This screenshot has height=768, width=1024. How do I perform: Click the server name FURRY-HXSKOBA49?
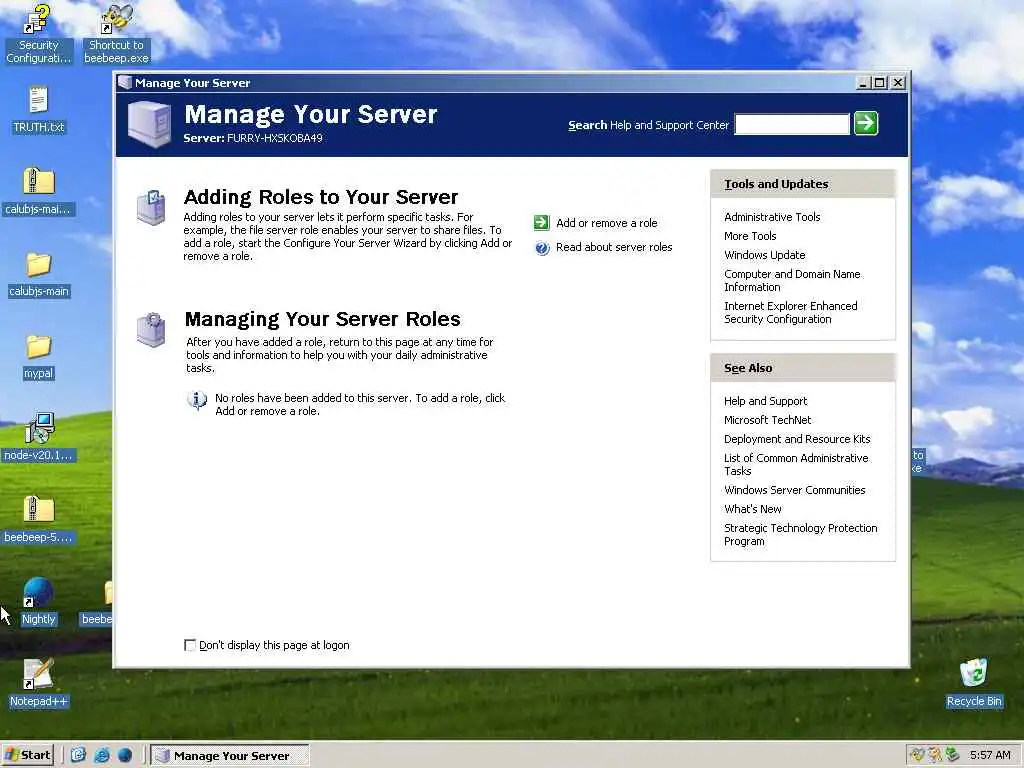(x=274, y=138)
